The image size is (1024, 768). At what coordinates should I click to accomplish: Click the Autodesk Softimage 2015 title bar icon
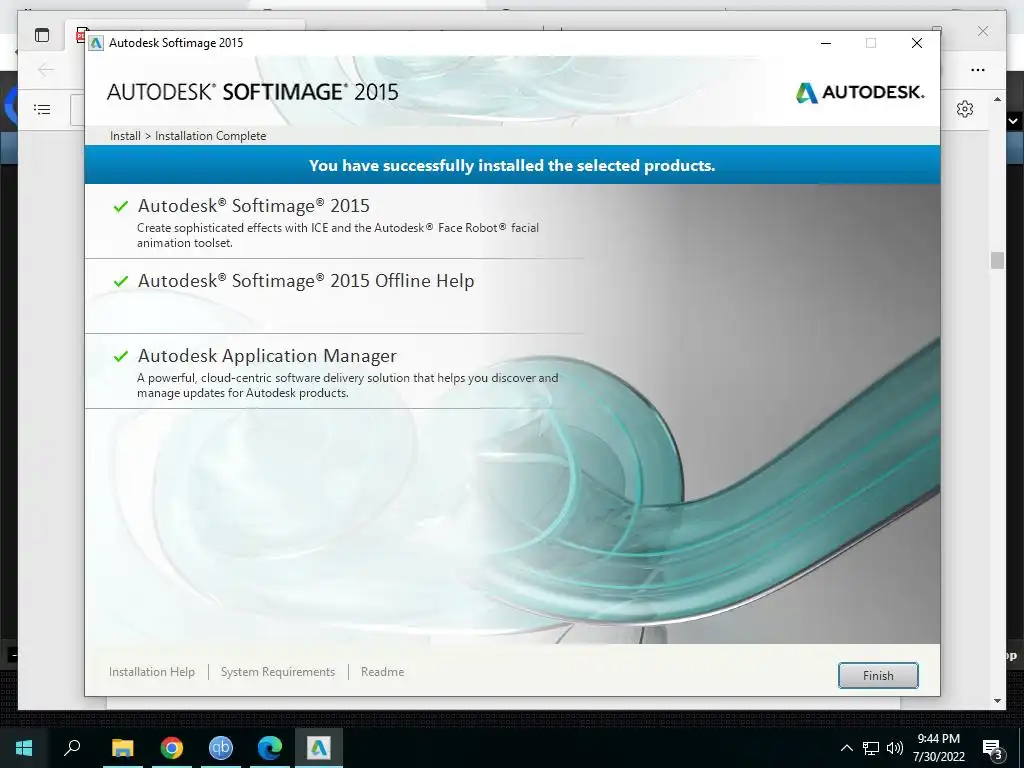point(96,43)
